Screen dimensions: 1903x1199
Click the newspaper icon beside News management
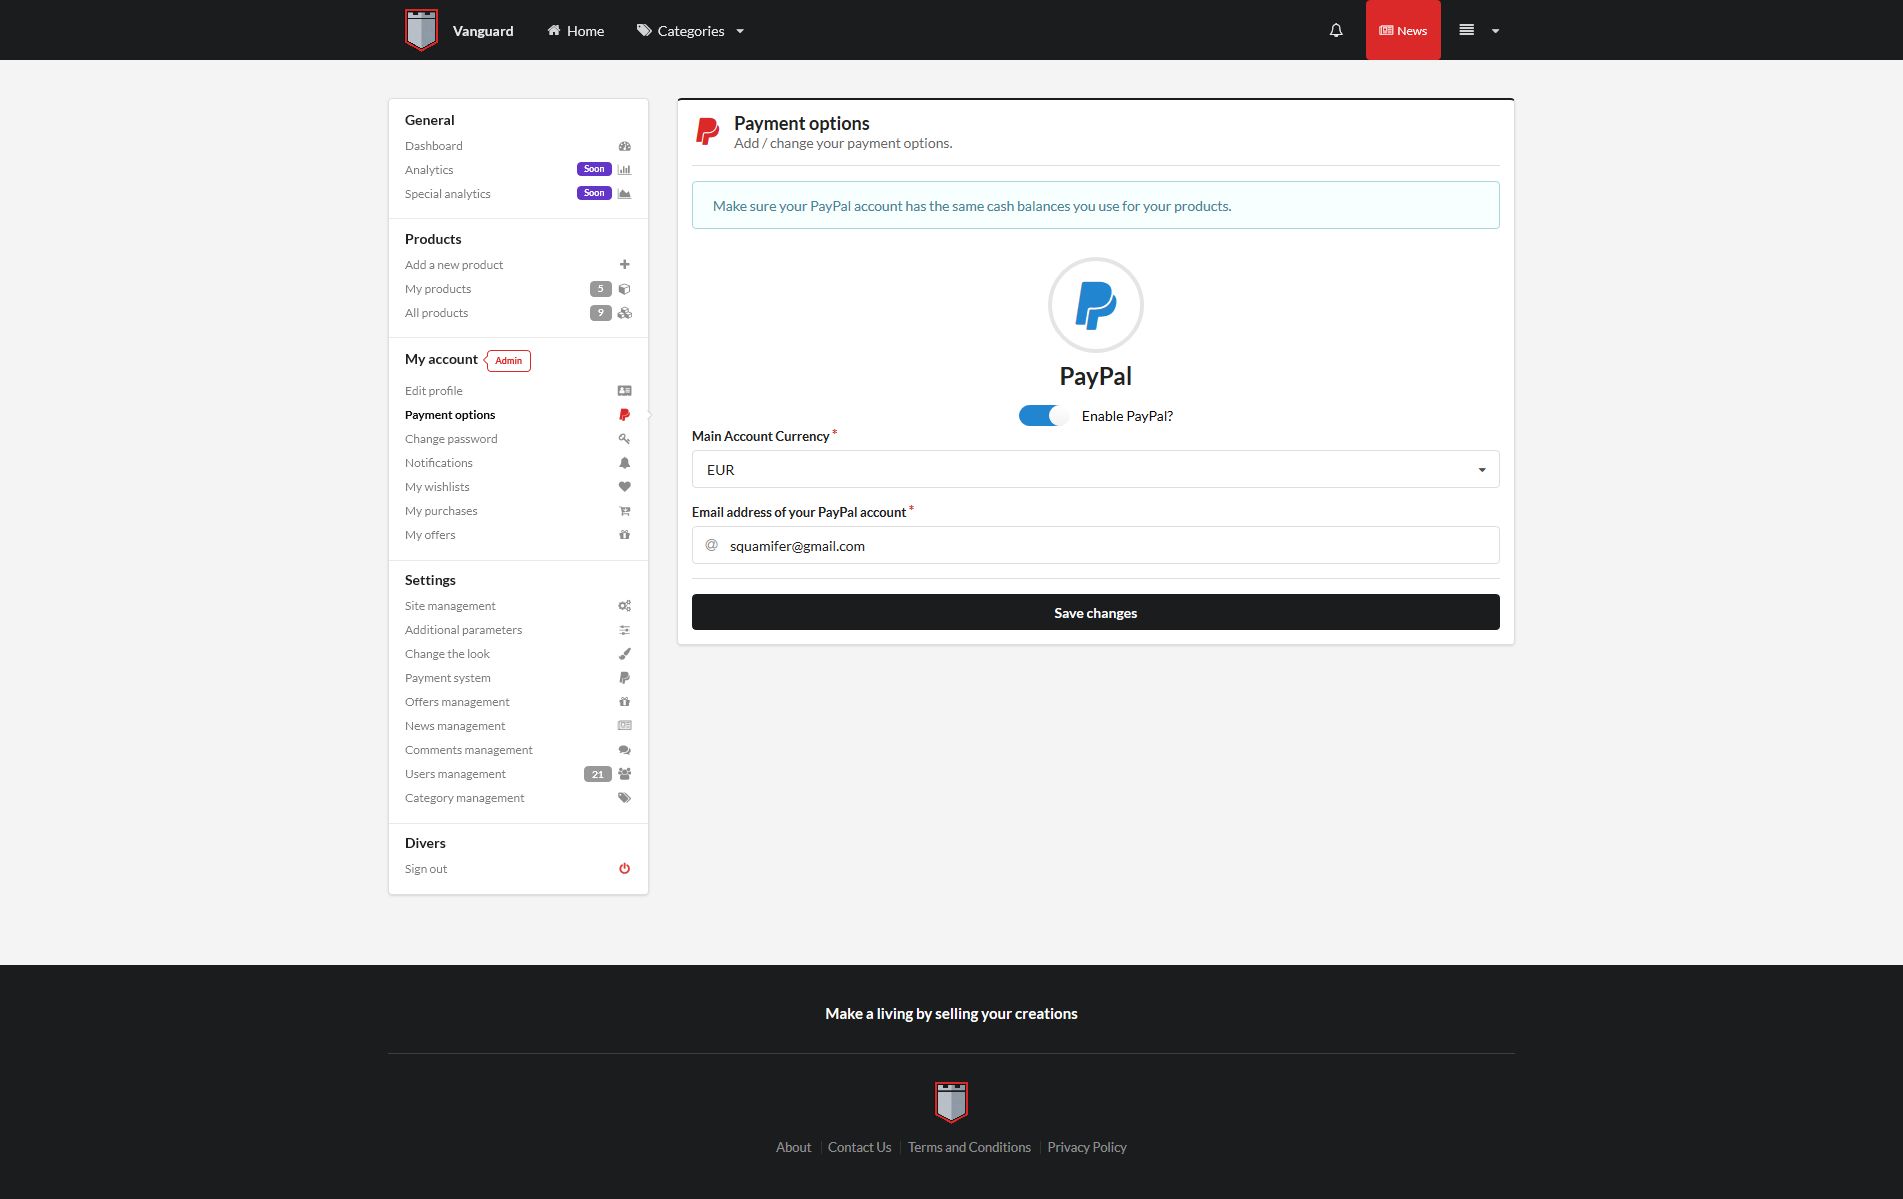click(x=624, y=726)
